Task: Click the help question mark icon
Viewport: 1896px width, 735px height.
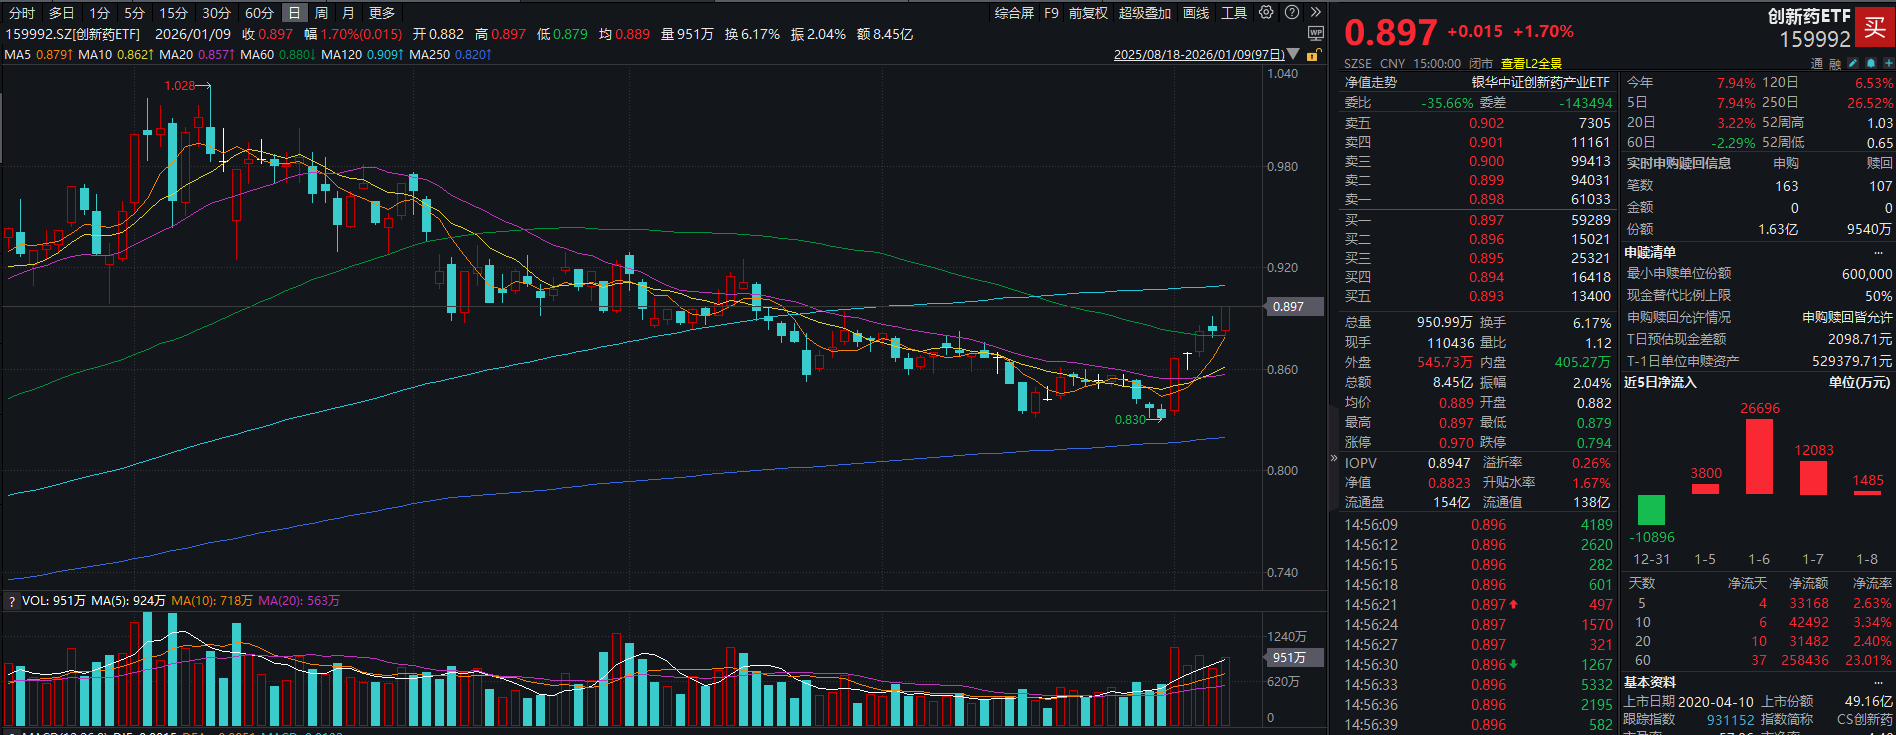Action: click(1291, 13)
